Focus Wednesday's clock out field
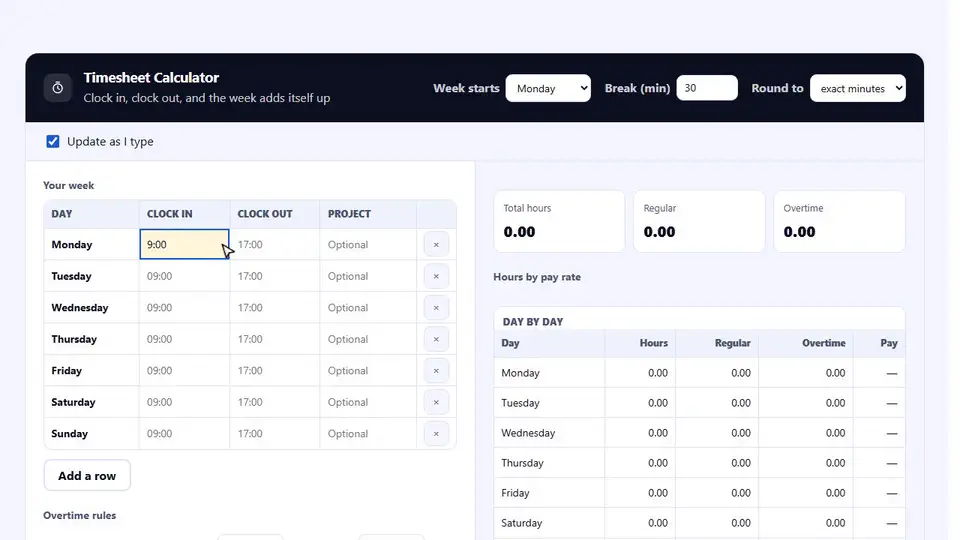Screen dimensions: 960x540 (x=274, y=307)
